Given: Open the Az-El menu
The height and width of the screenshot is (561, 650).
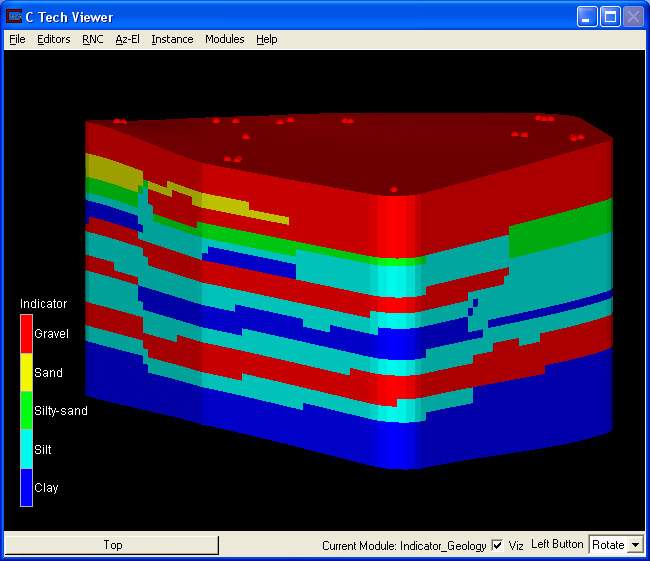Looking at the screenshot, I should click(x=128, y=39).
